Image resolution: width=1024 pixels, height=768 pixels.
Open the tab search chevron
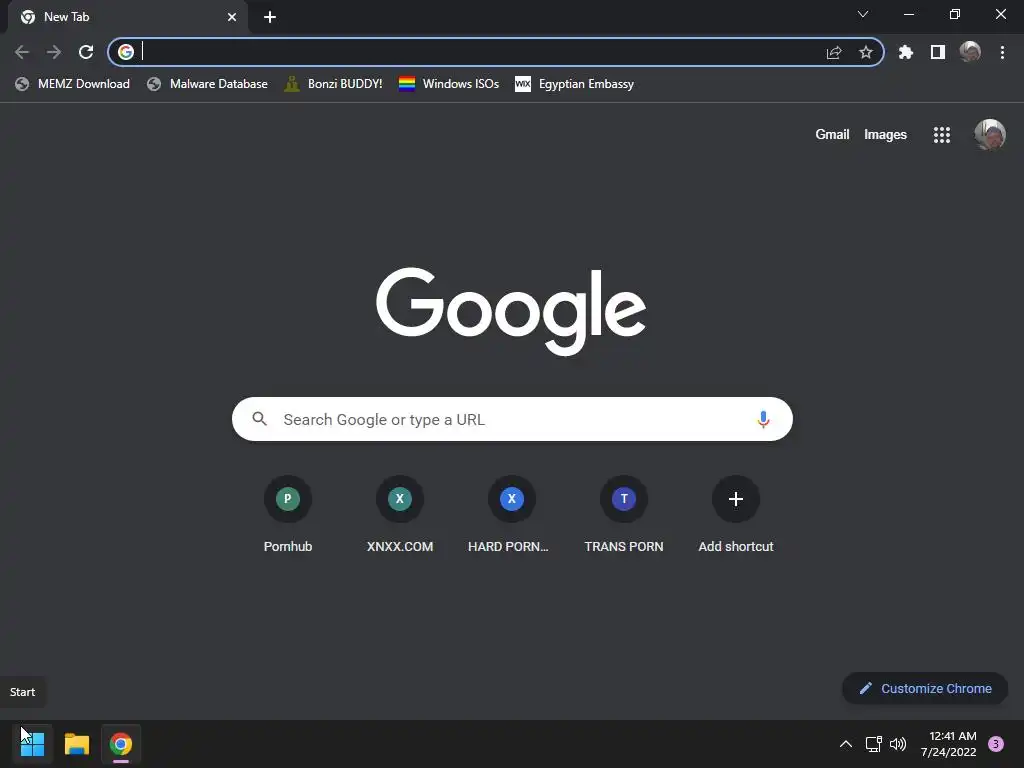[x=863, y=14]
